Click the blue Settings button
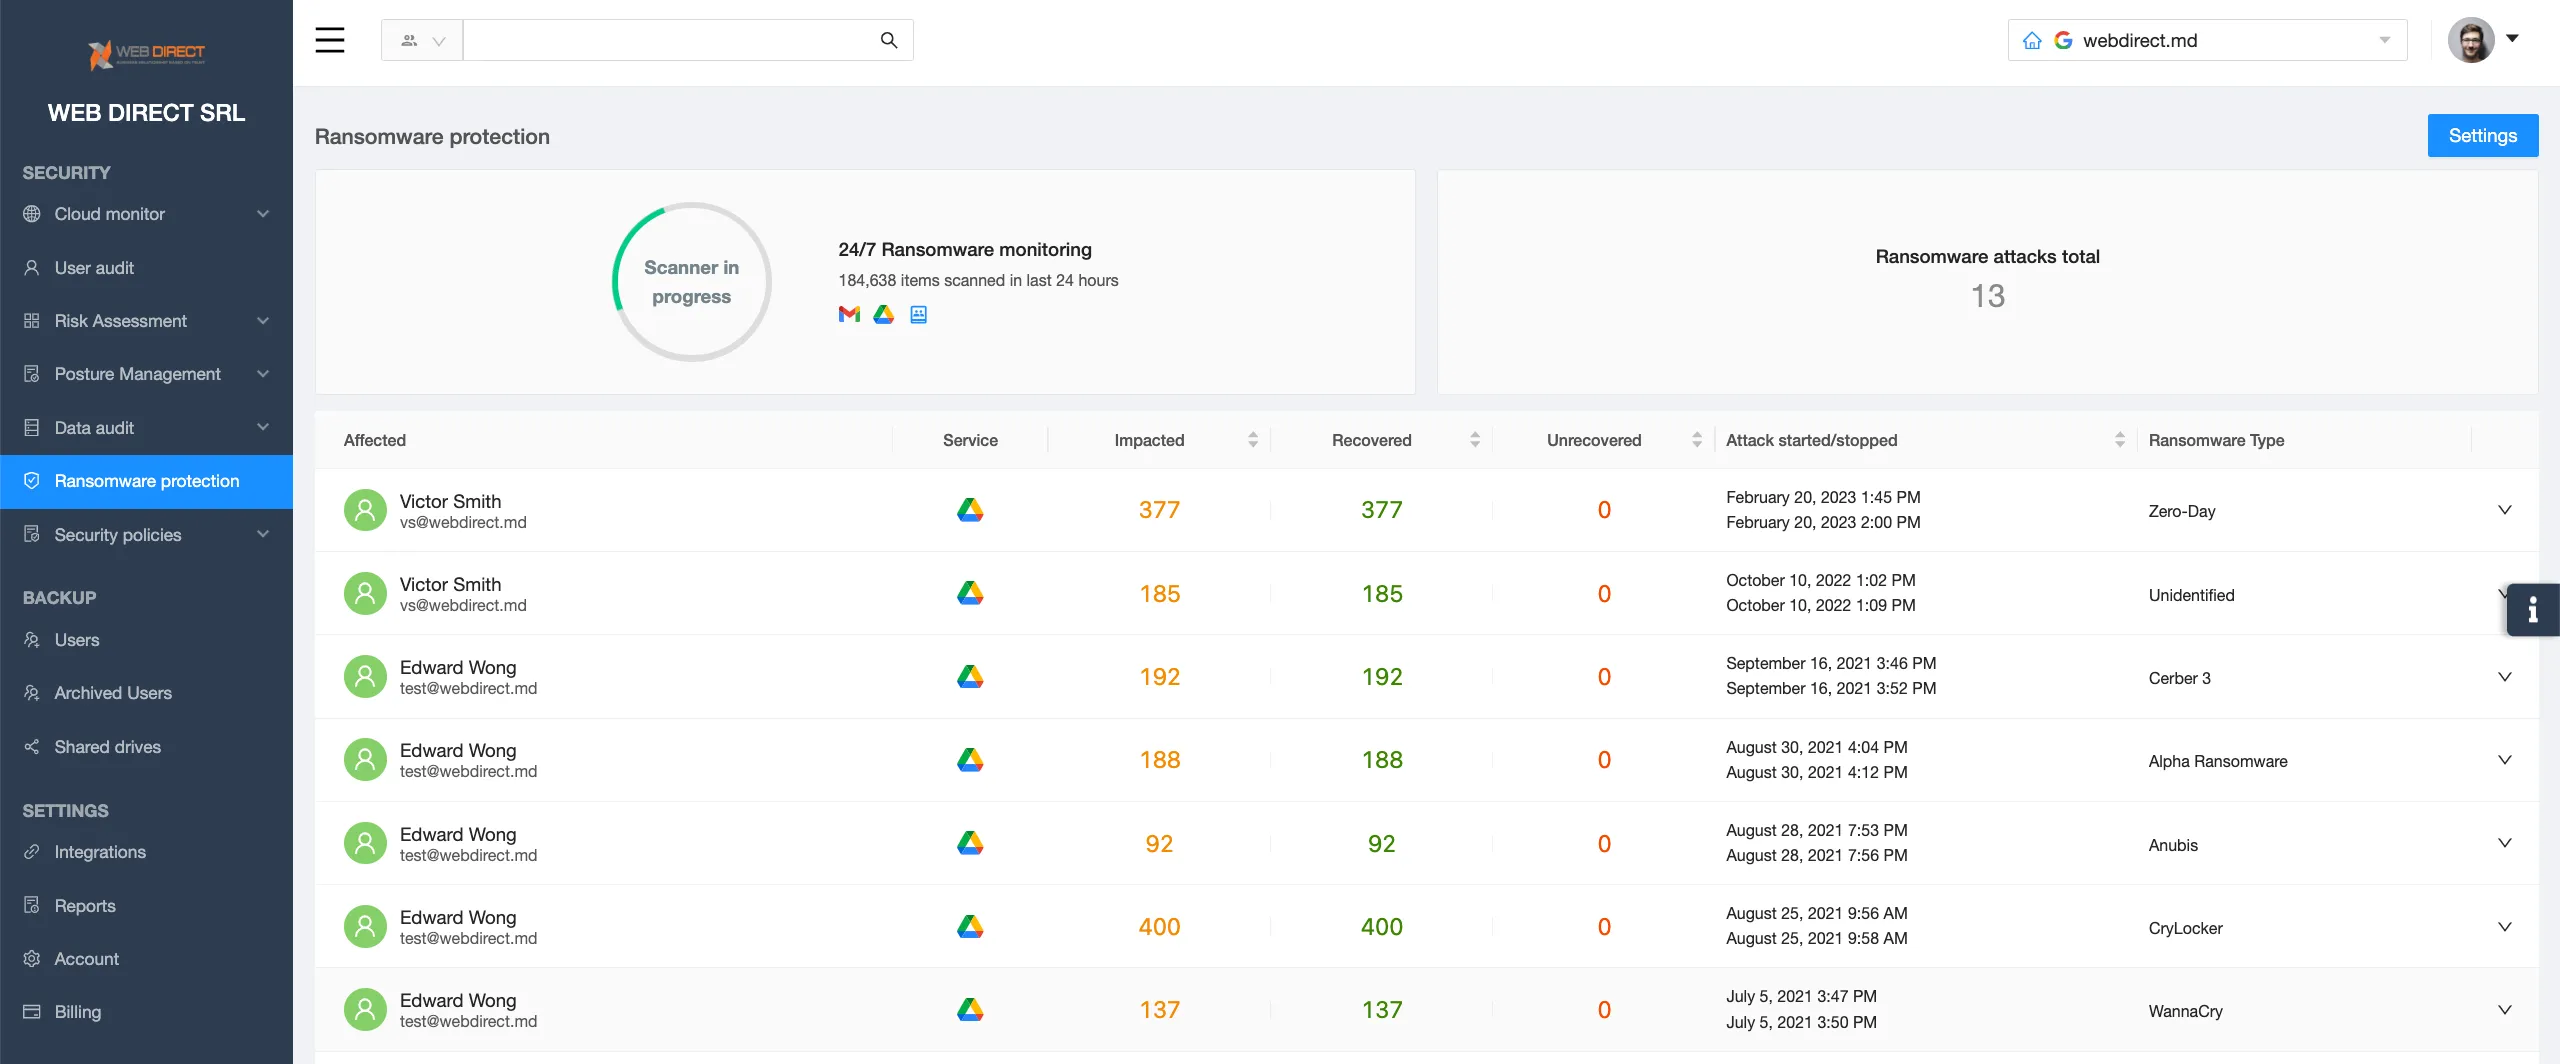The height and width of the screenshot is (1064, 2560). [2482, 136]
